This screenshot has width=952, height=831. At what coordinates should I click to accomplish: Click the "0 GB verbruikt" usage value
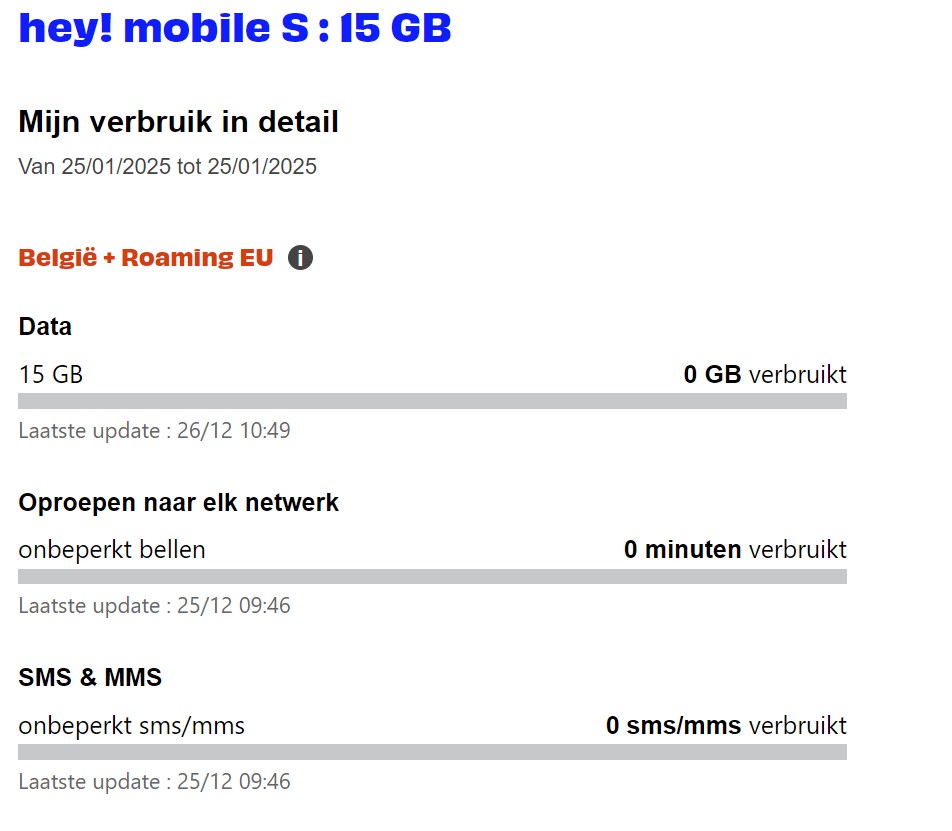pos(764,375)
